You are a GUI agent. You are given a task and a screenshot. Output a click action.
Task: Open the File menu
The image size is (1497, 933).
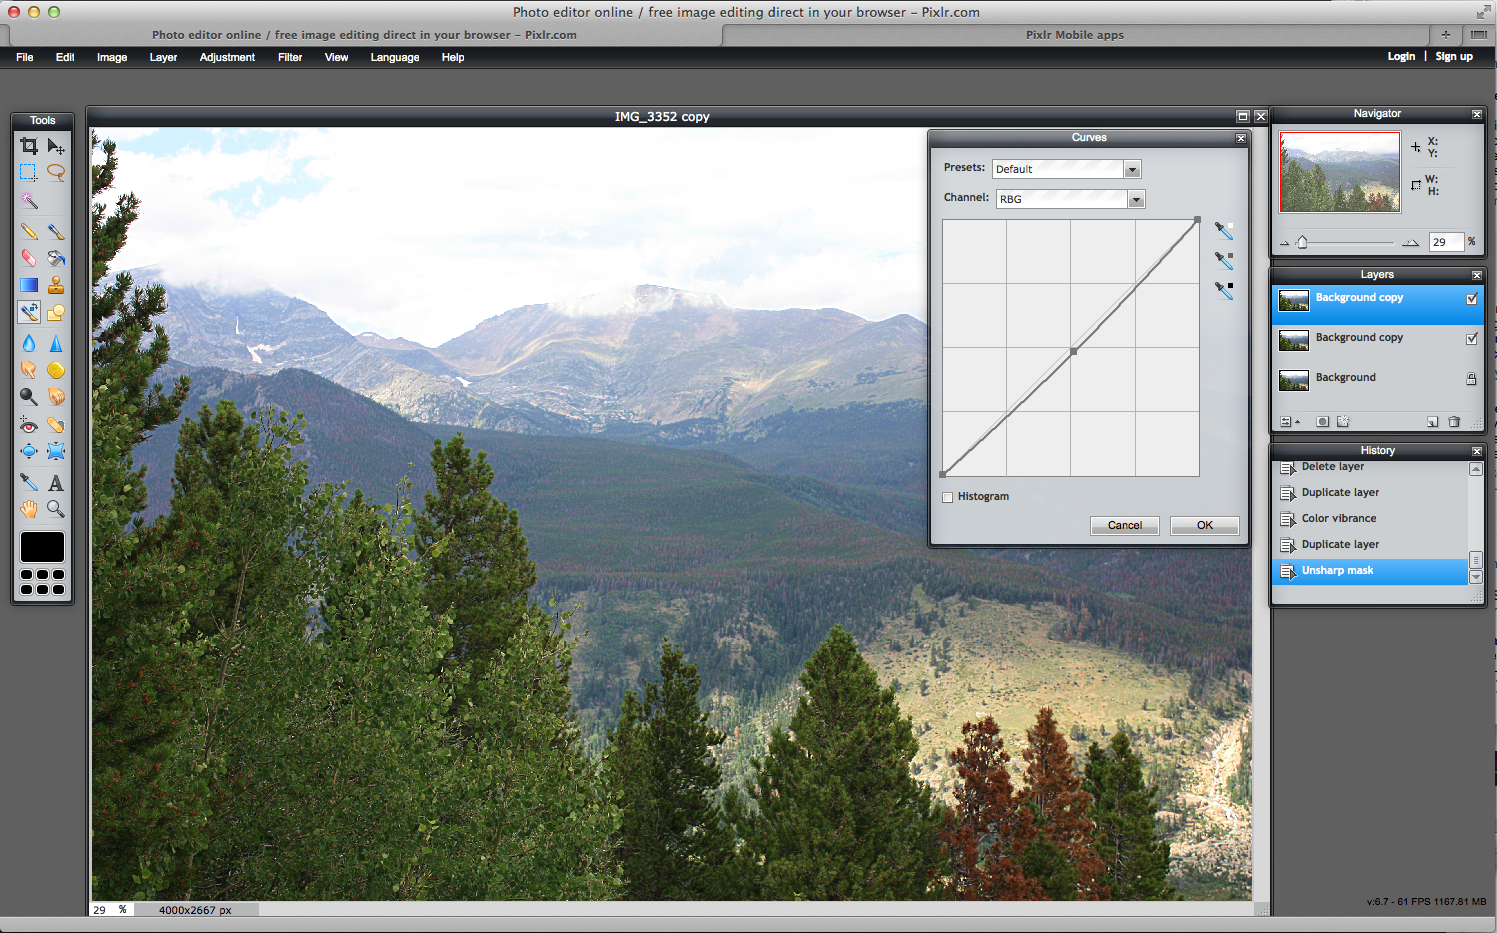25,57
